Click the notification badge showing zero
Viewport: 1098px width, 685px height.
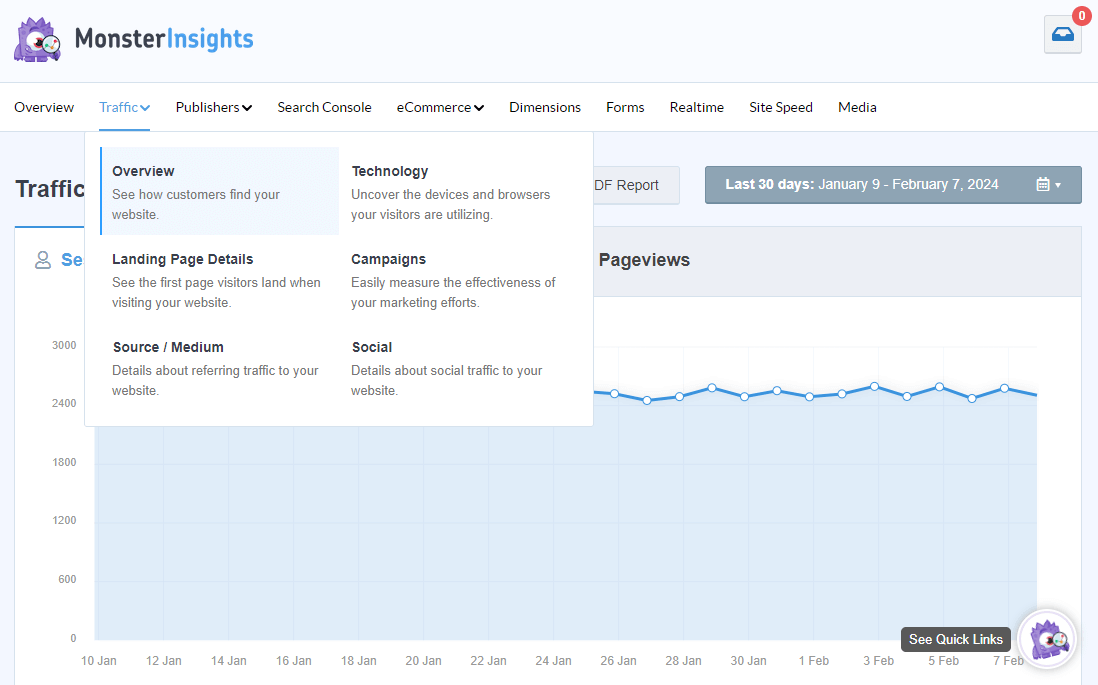[1081, 15]
